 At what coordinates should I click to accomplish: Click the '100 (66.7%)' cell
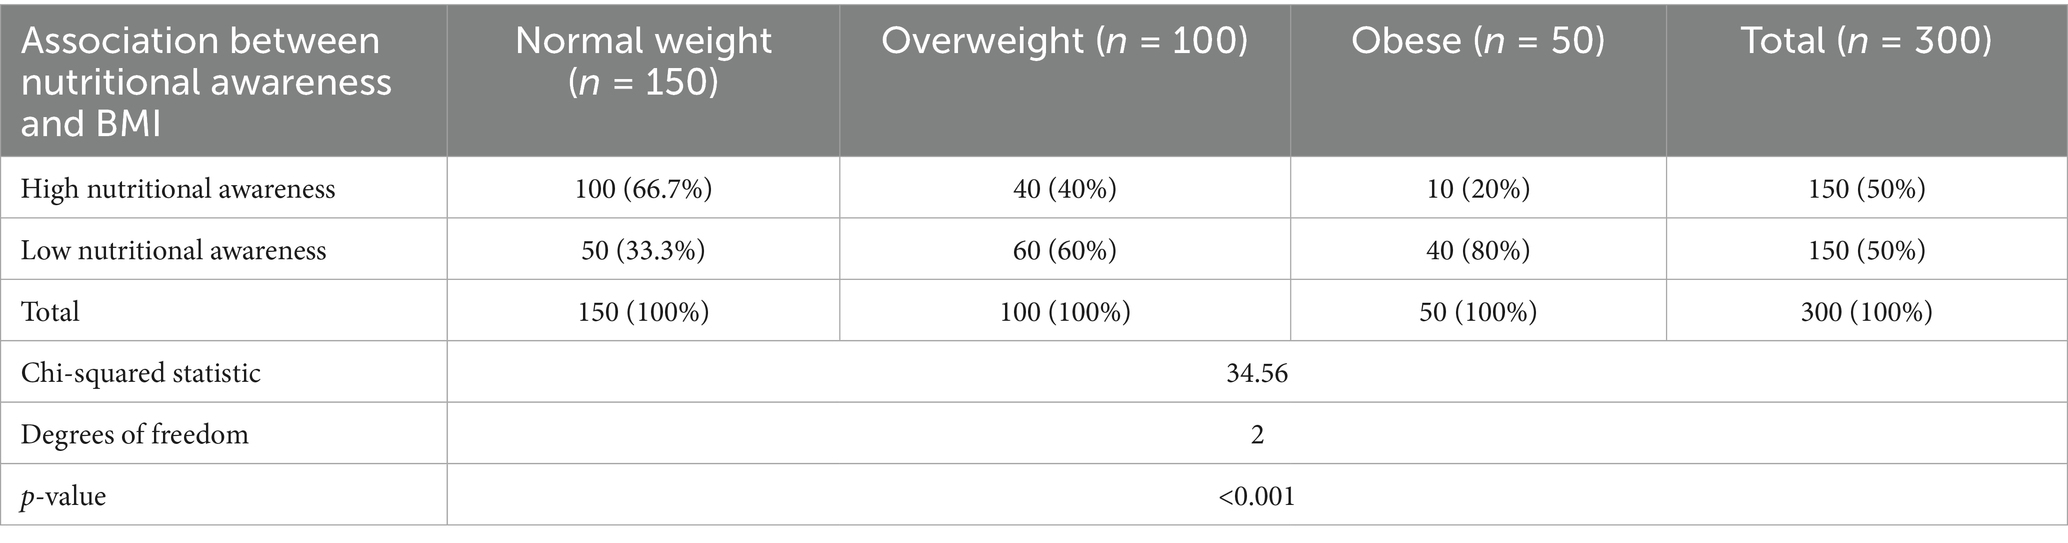coord(643,189)
